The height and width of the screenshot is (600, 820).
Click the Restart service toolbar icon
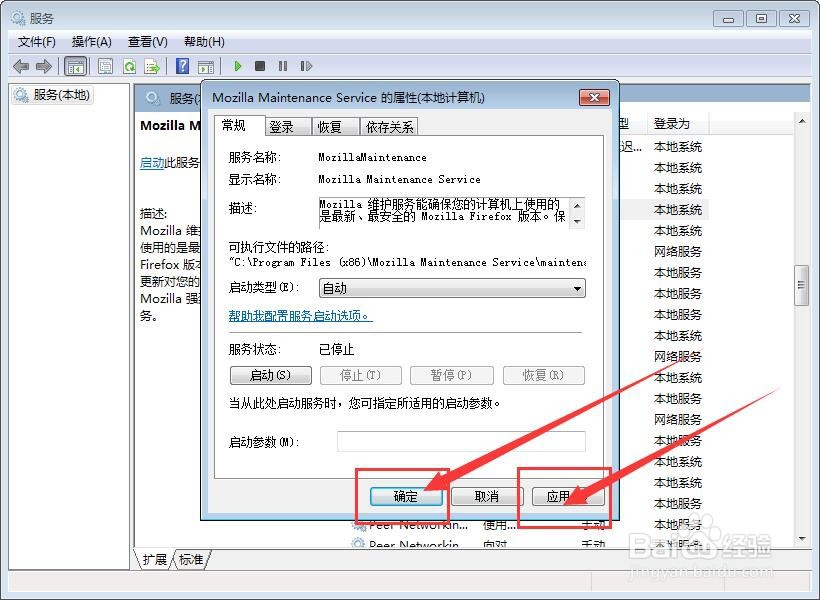coord(306,66)
